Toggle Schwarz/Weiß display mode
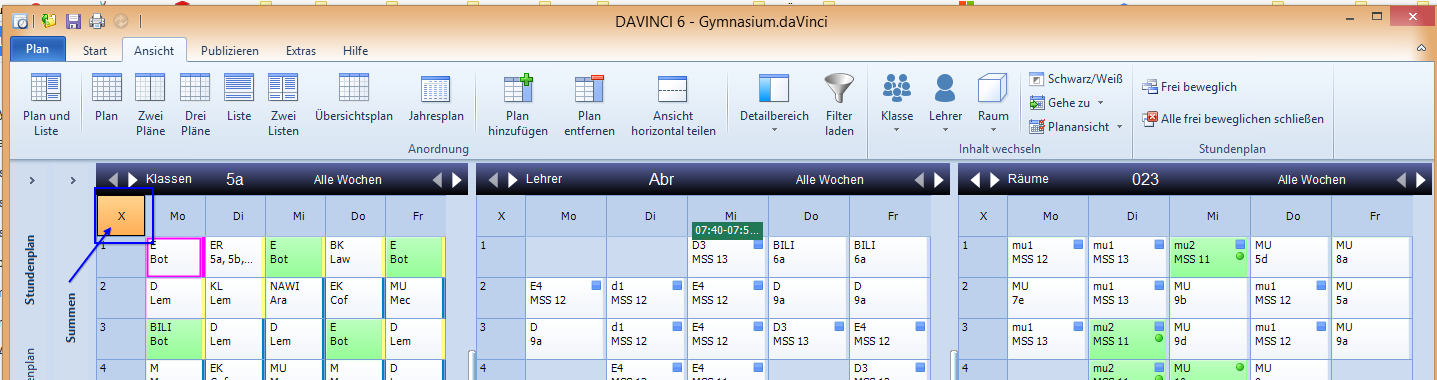This screenshot has width=1437, height=380. pos(1076,79)
